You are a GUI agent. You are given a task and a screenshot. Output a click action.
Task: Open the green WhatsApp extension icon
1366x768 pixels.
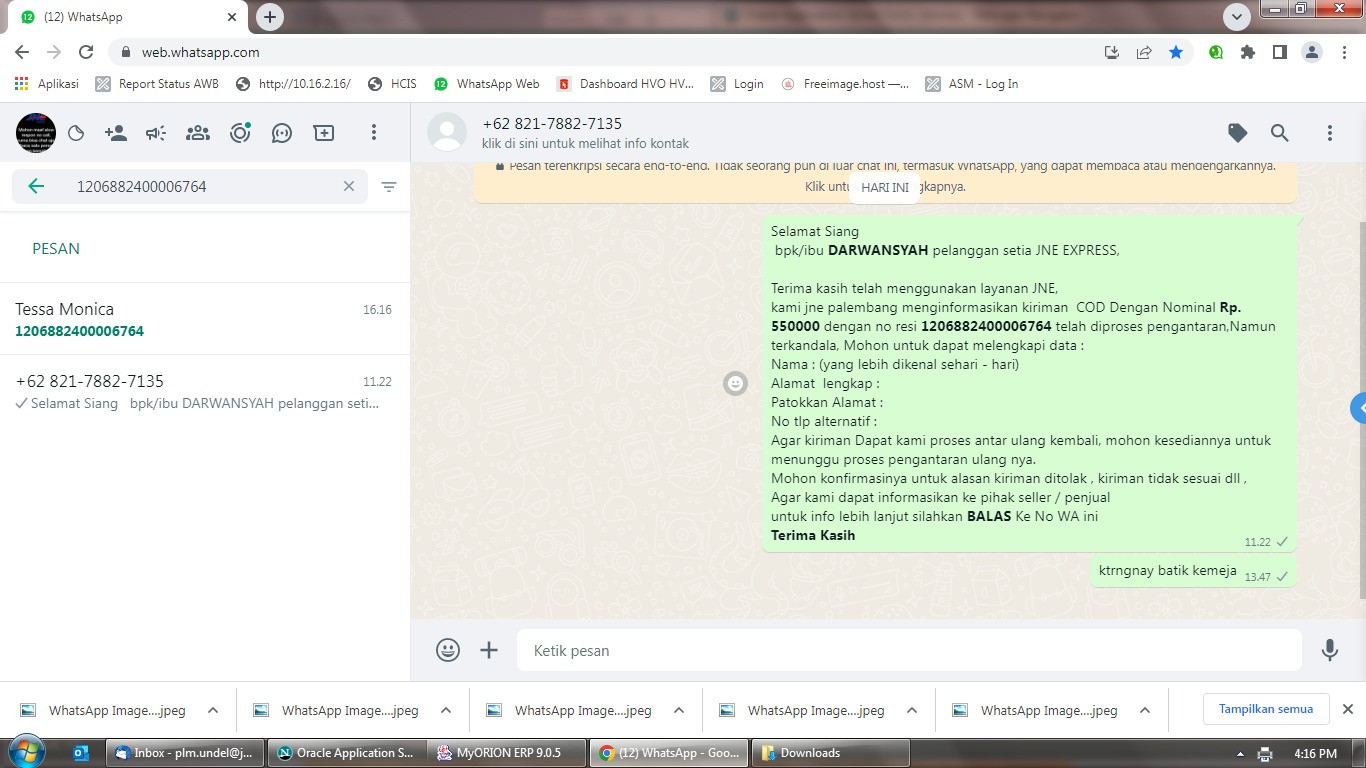[x=1216, y=52]
